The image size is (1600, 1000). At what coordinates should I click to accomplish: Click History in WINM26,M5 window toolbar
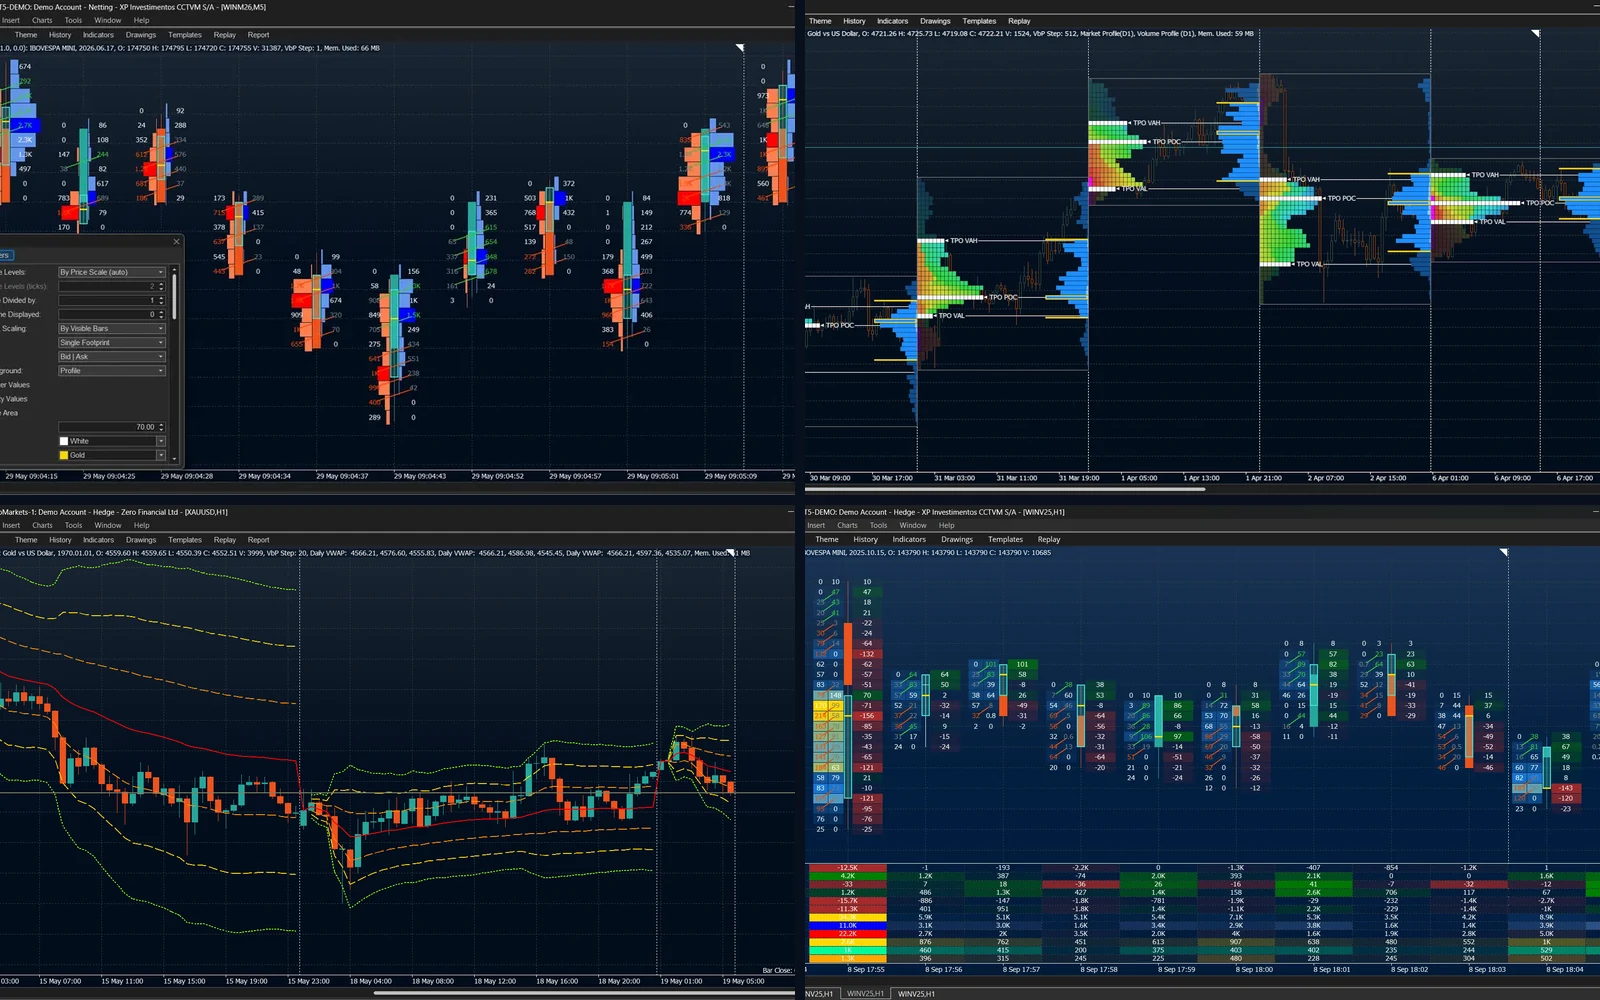(x=60, y=35)
